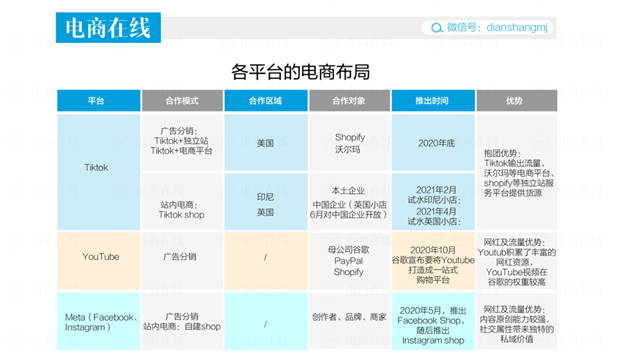620x363 pixels.
Task: Click the 电商在线 logo banner
Action: point(108,27)
